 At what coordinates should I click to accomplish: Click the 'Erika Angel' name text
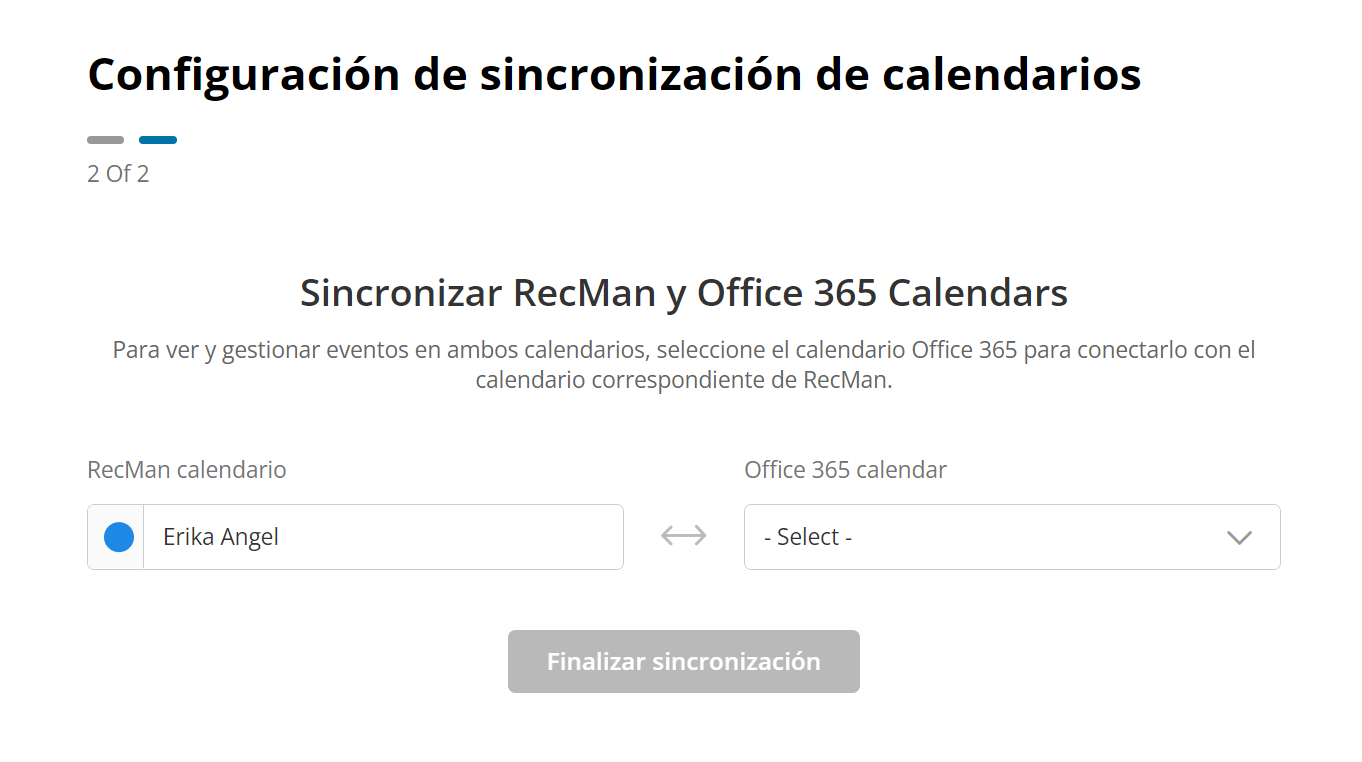click(221, 537)
